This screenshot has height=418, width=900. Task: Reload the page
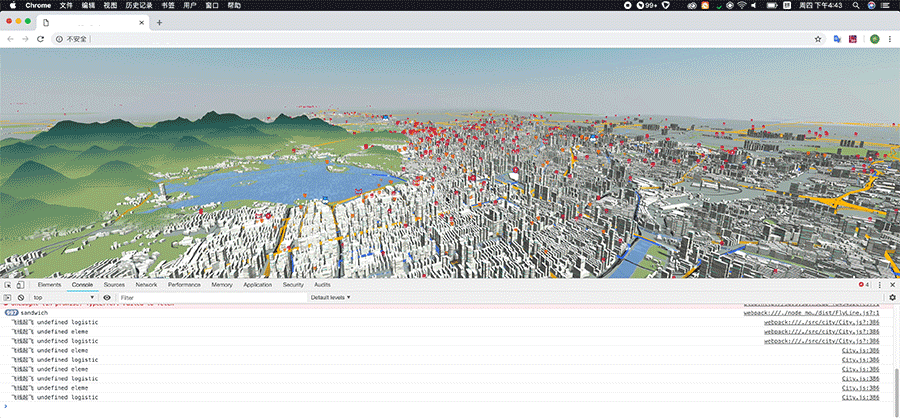pos(40,39)
